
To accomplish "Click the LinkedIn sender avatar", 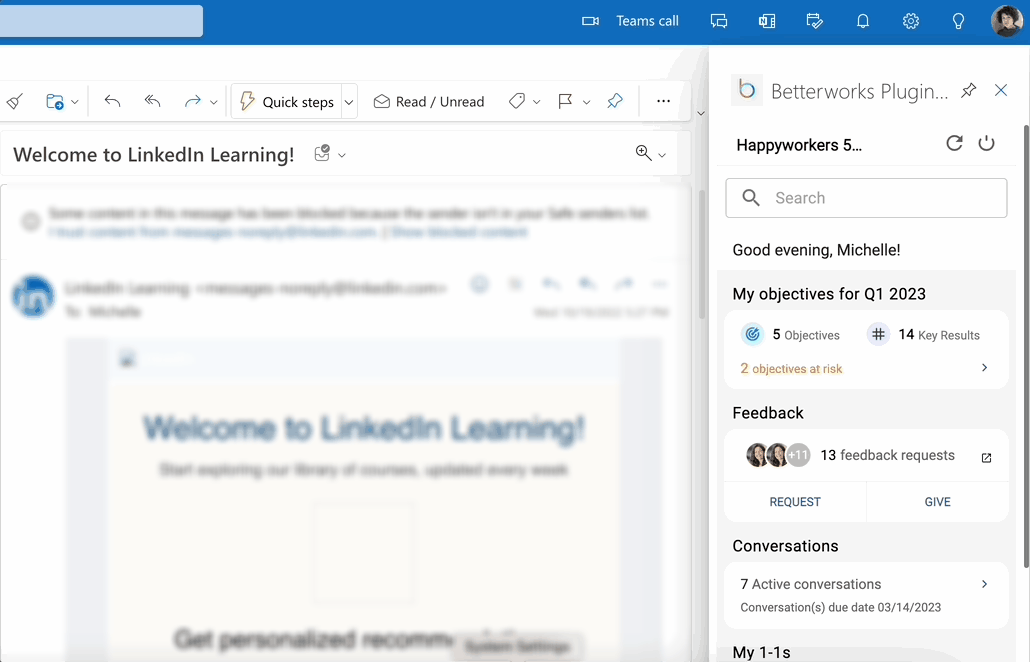I will [33, 296].
